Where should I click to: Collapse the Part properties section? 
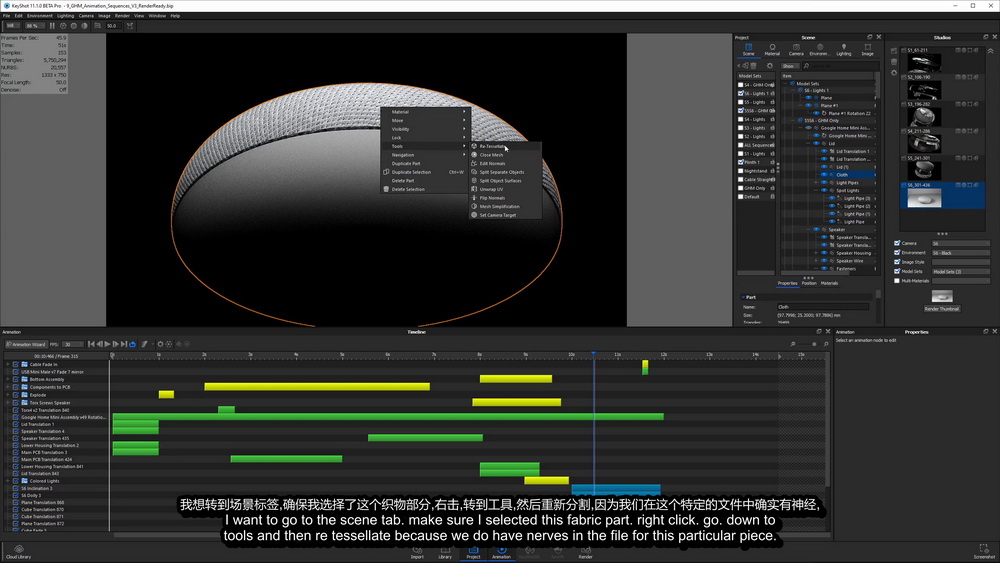(x=743, y=297)
